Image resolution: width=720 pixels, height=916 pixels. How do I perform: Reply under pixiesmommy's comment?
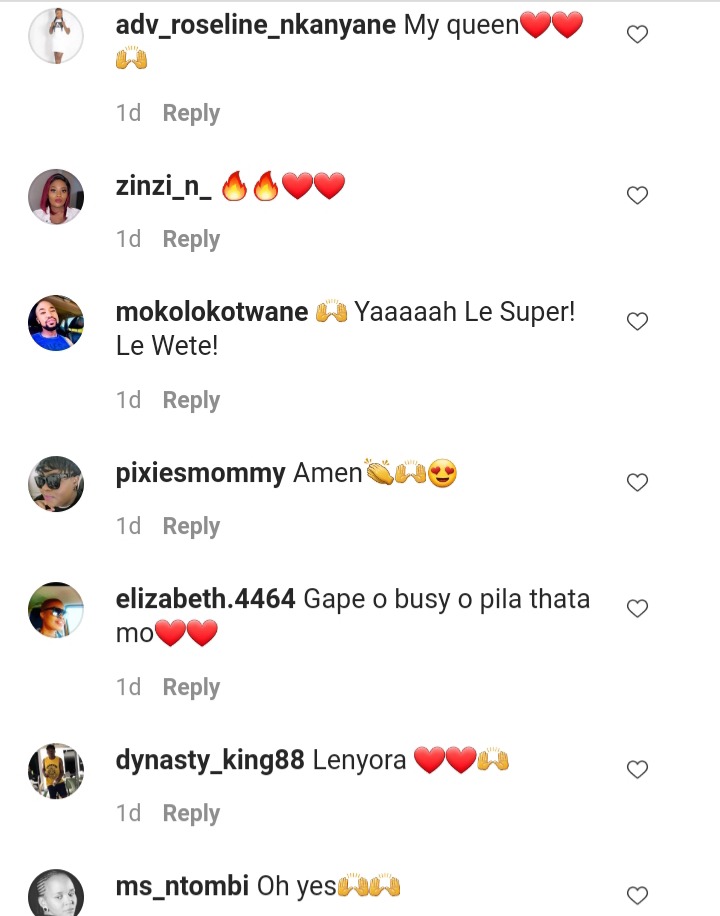(x=191, y=526)
